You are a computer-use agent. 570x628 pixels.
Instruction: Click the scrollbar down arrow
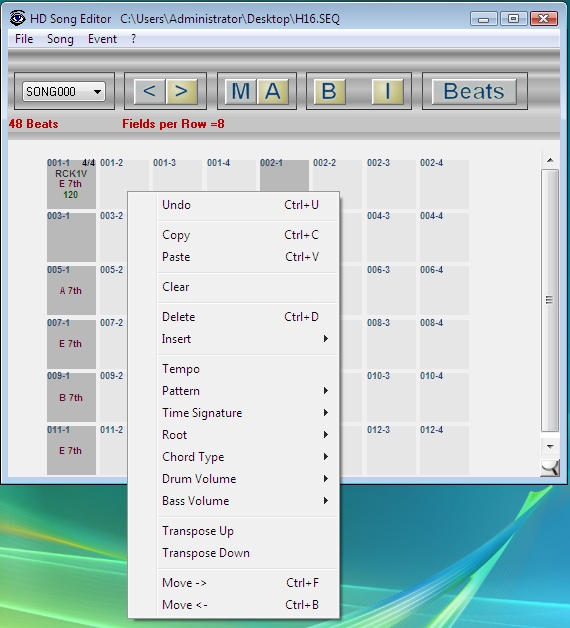[x=550, y=447]
